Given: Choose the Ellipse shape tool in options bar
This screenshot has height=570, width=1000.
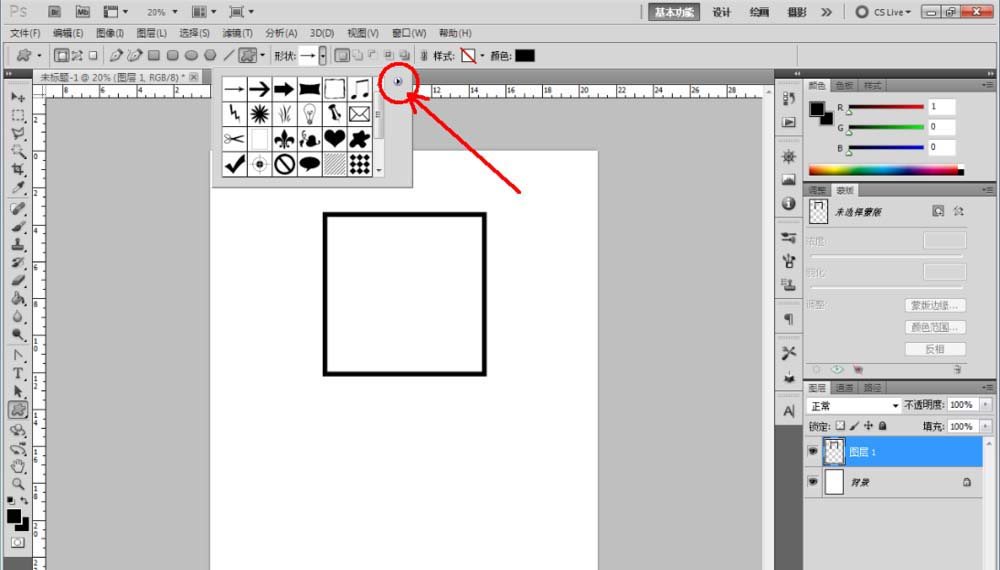Looking at the screenshot, I should point(191,56).
